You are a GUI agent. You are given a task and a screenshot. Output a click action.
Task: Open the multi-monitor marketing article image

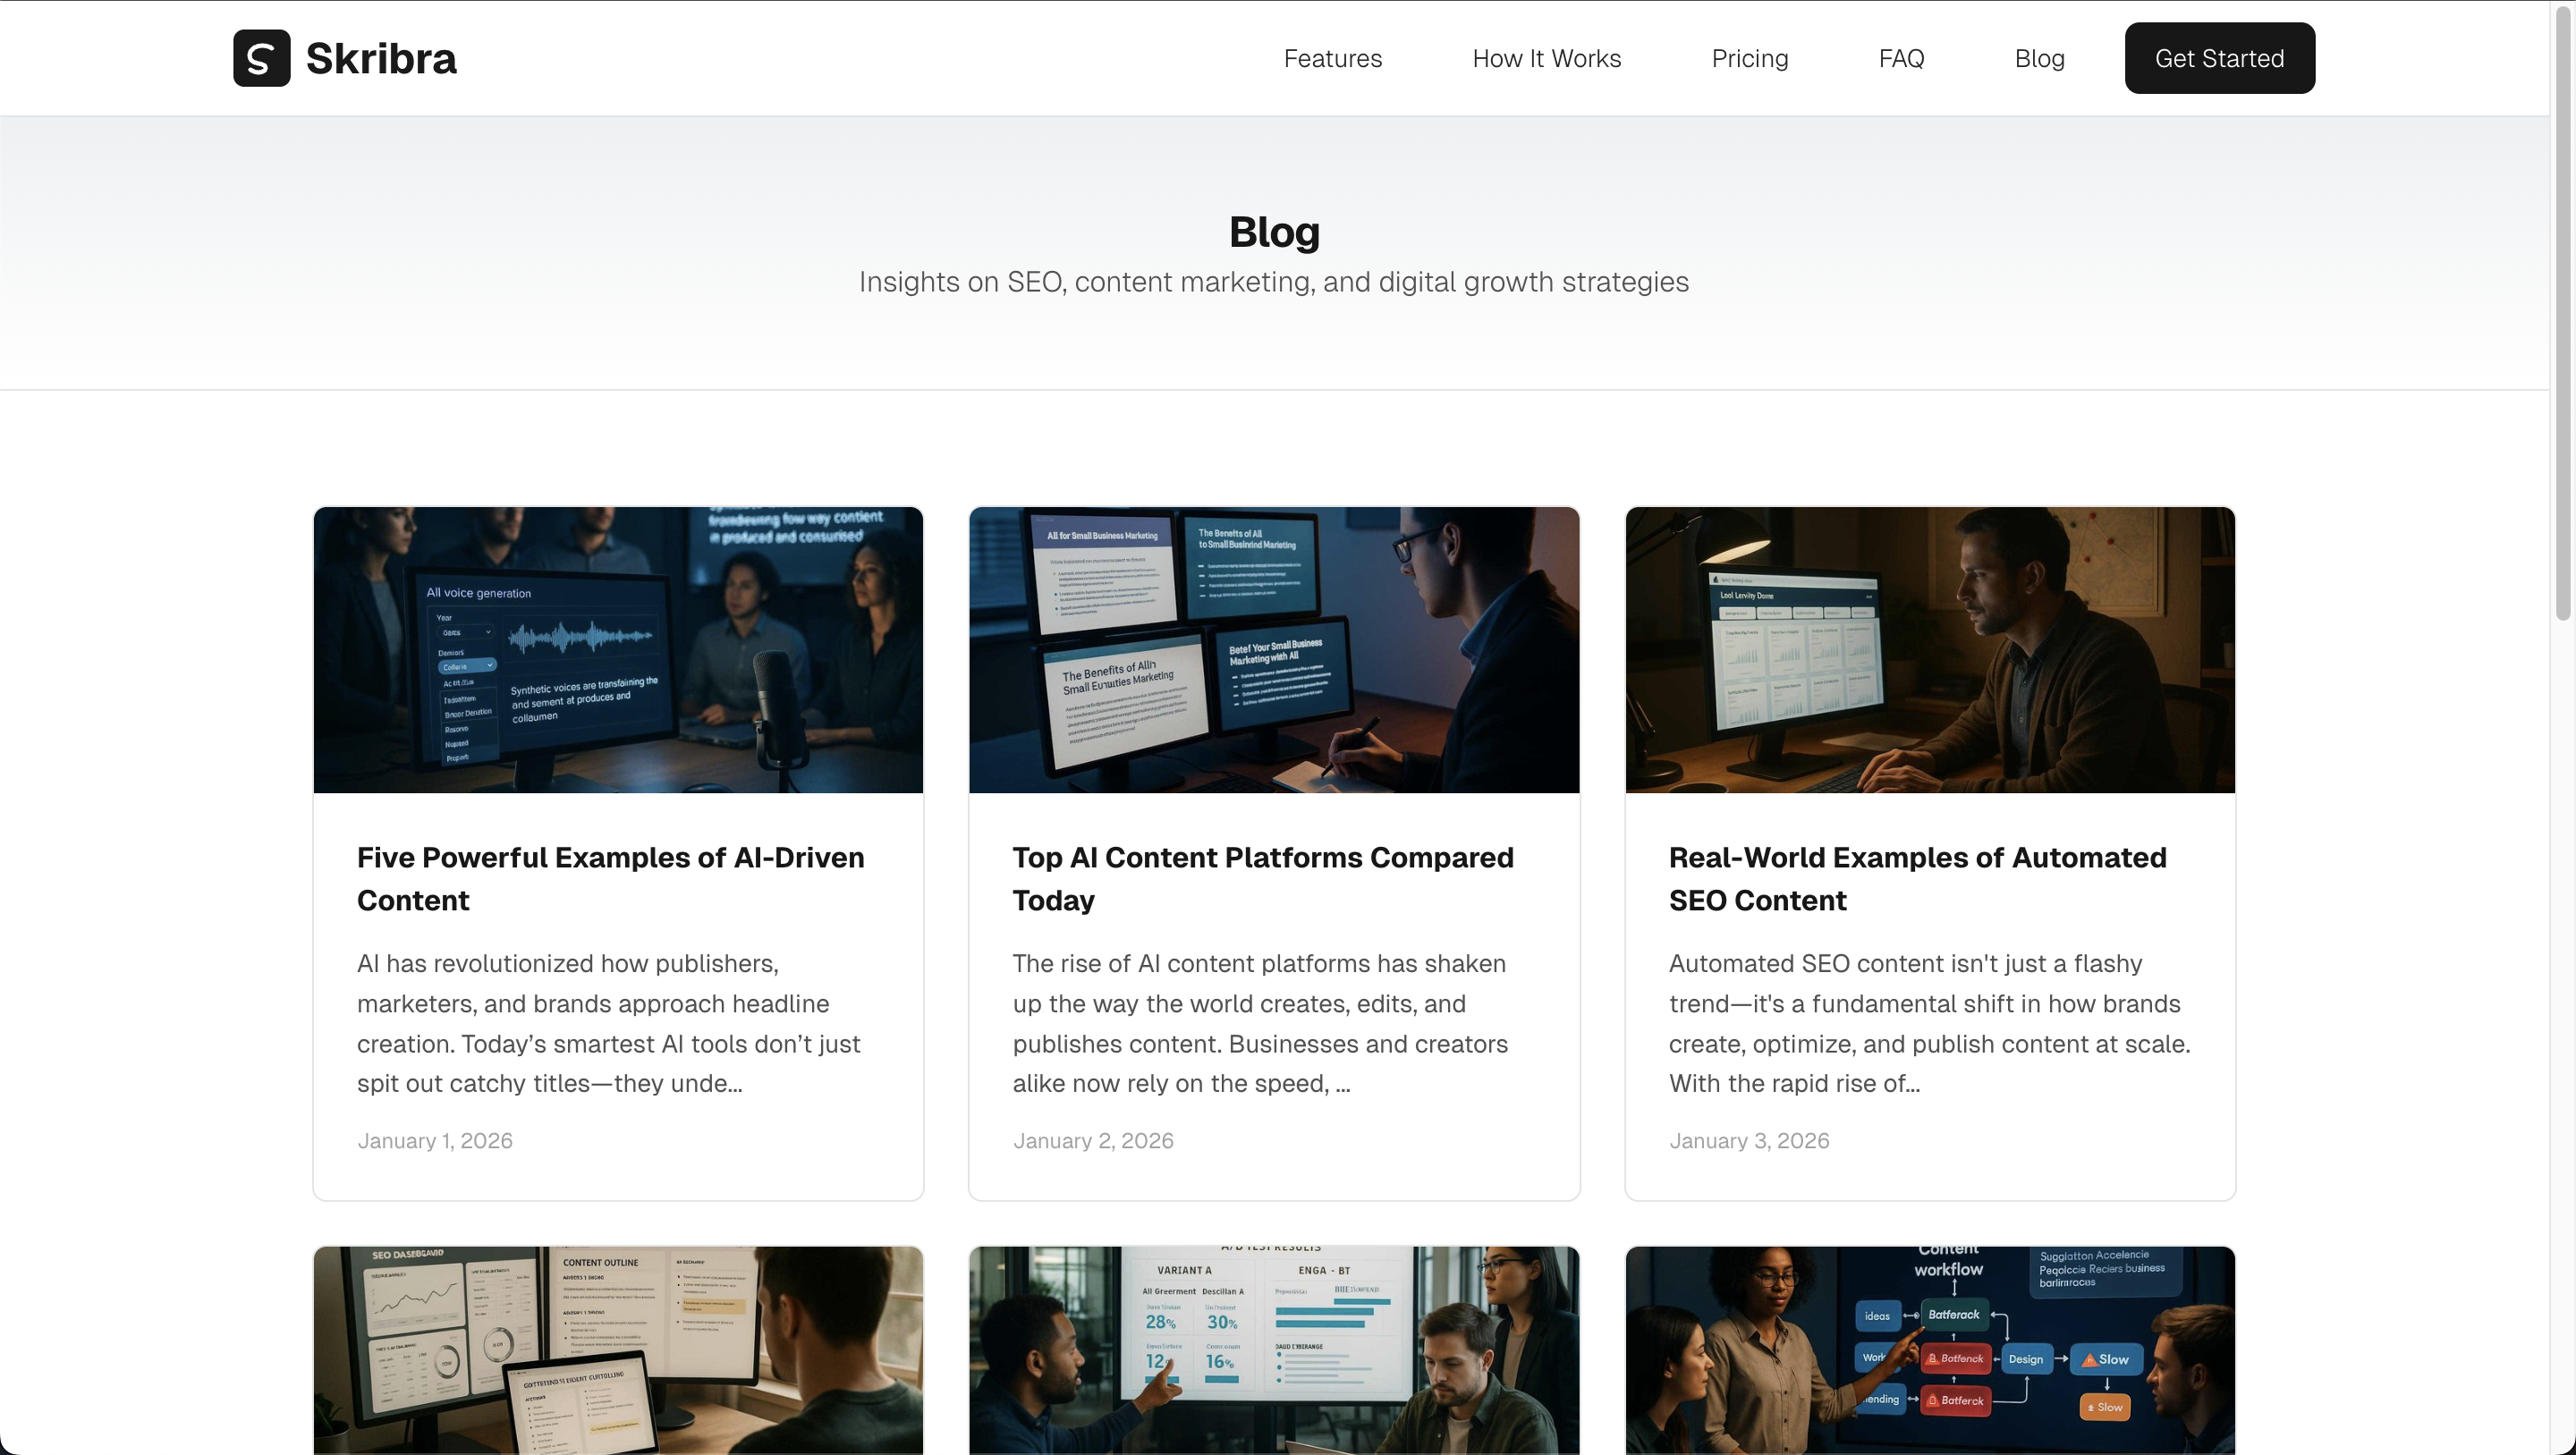(x=1273, y=650)
